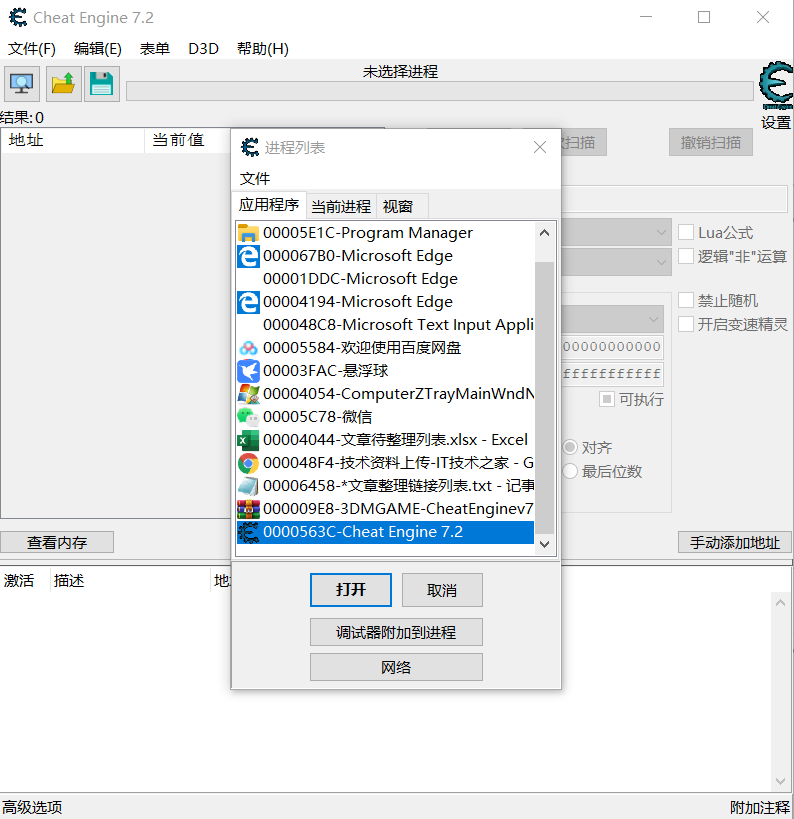This screenshot has height=819, width=794.
Task: Click the save floppy disk icon
Action: [102, 84]
